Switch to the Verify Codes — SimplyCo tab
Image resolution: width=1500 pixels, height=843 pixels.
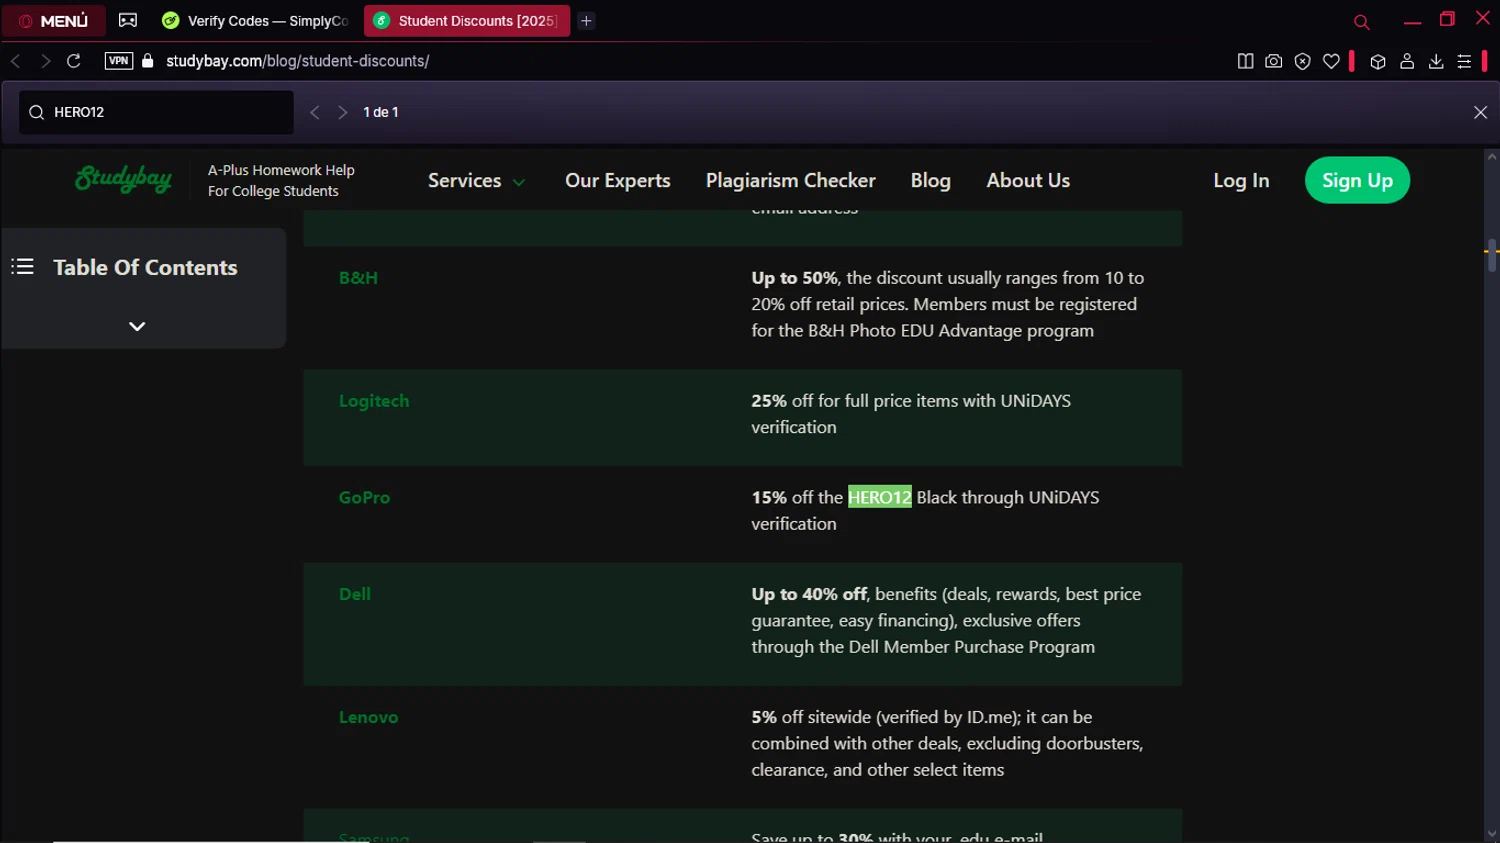[256, 20]
